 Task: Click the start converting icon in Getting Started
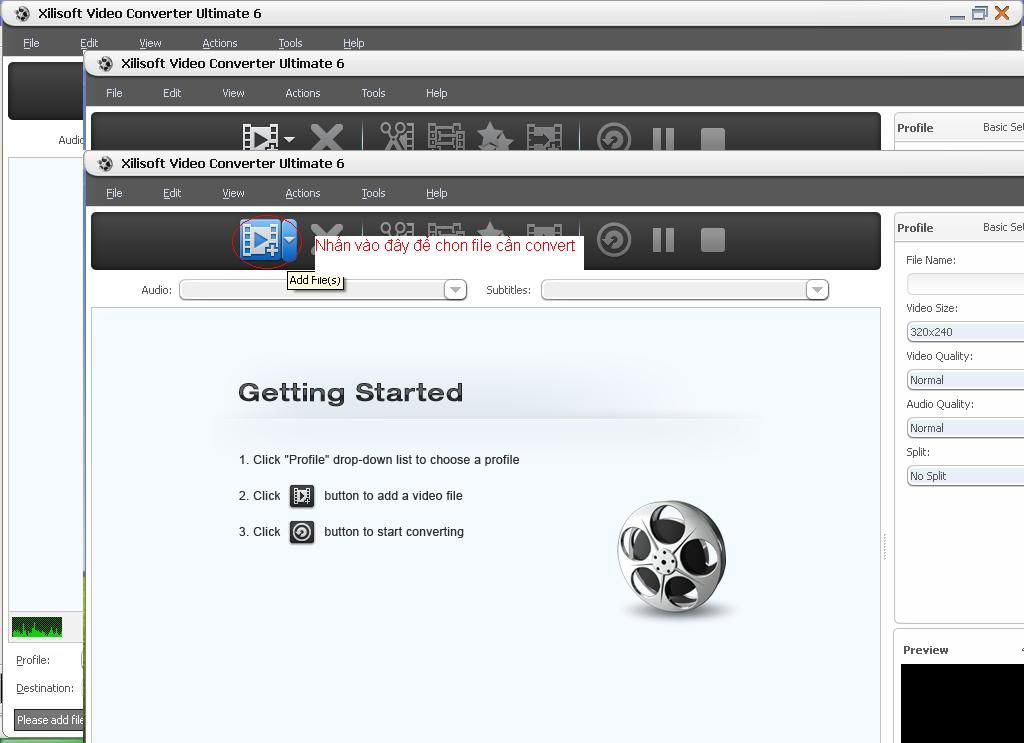coord(302,532)
